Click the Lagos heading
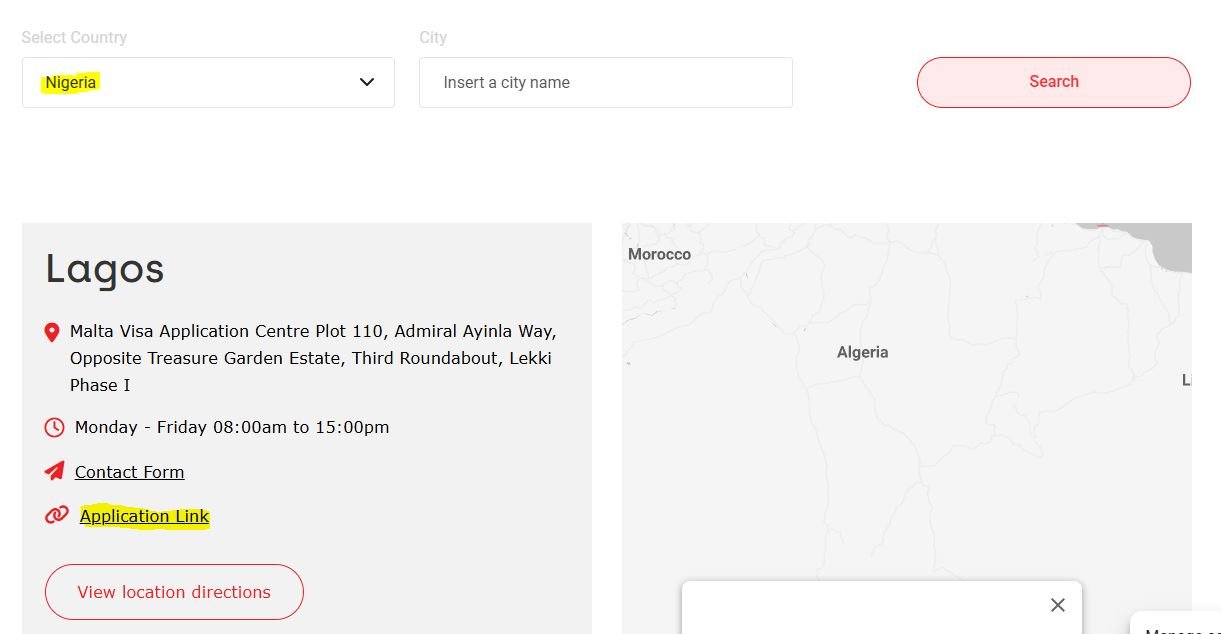The width and height of the screenshot is (1221, 634). tap(104, 268)
